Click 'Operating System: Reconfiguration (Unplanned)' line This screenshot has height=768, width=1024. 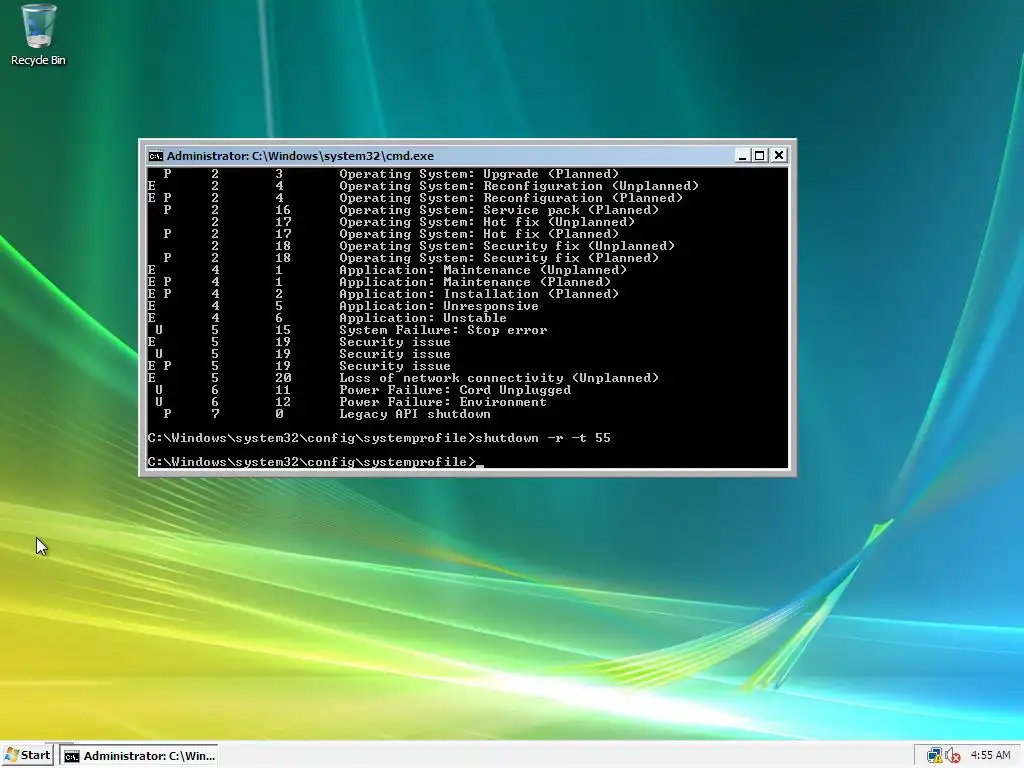(x=519, y=186)
